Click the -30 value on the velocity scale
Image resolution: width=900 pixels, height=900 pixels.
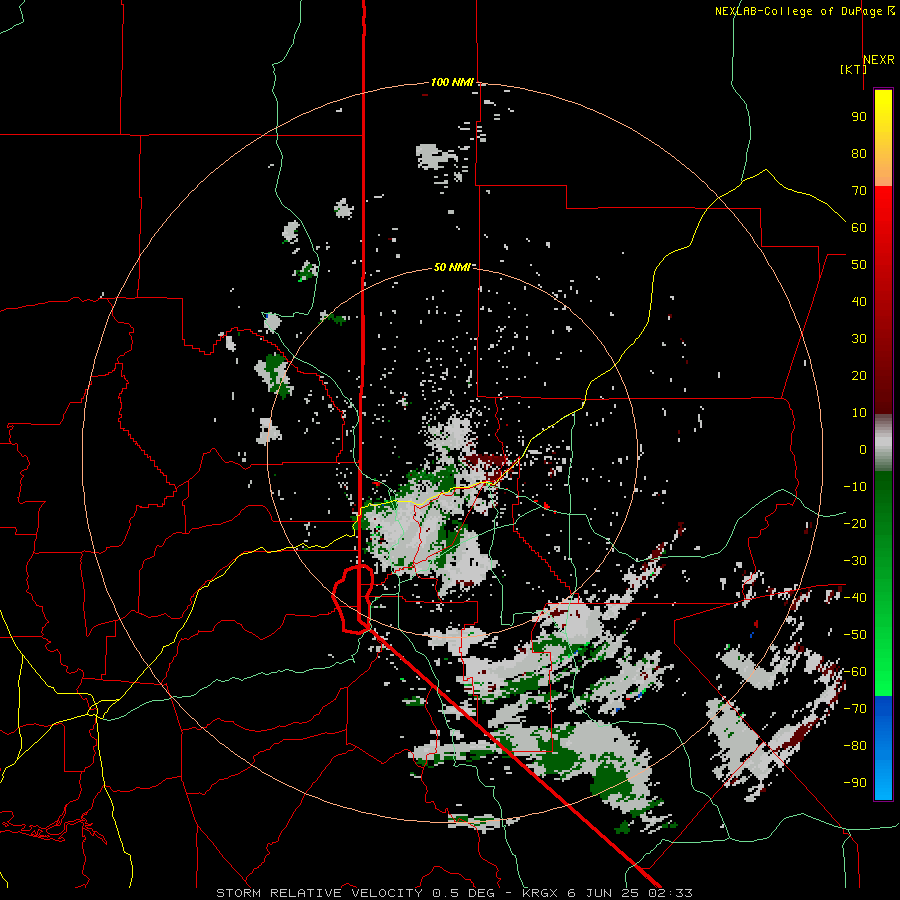click(855, 561)
